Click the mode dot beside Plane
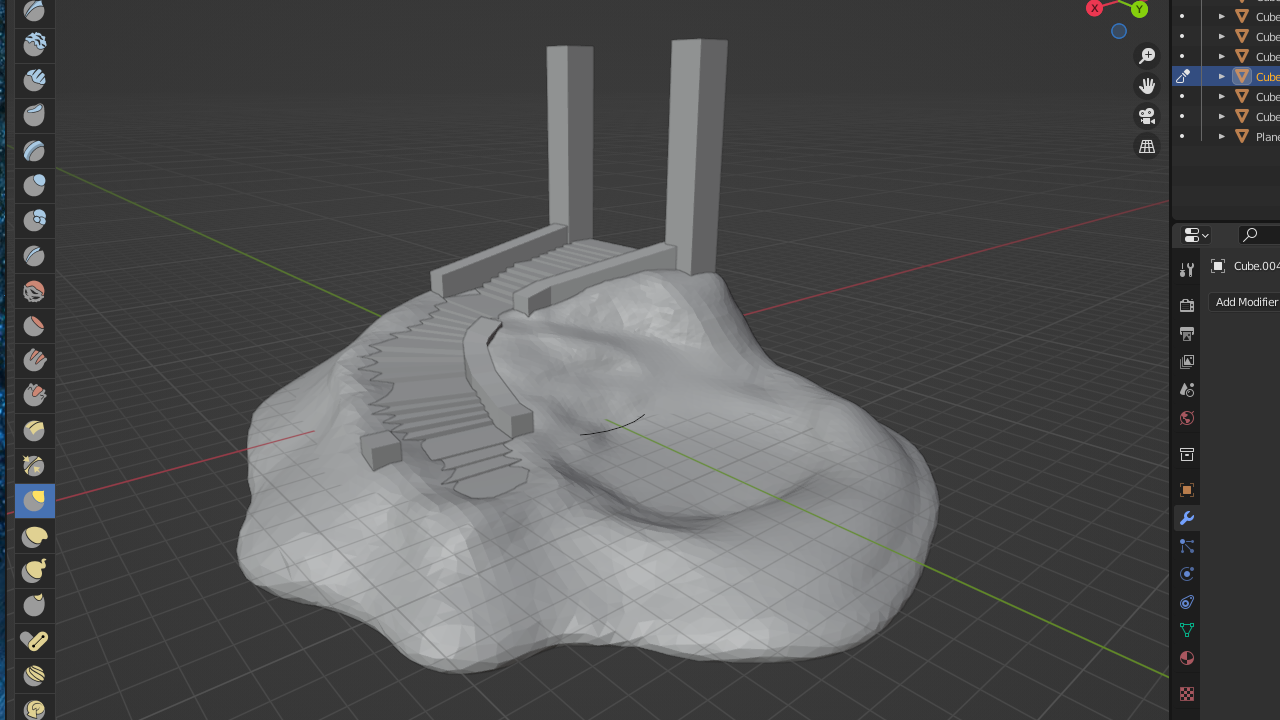1280x720 pixels. click(x=1182, y=136)
